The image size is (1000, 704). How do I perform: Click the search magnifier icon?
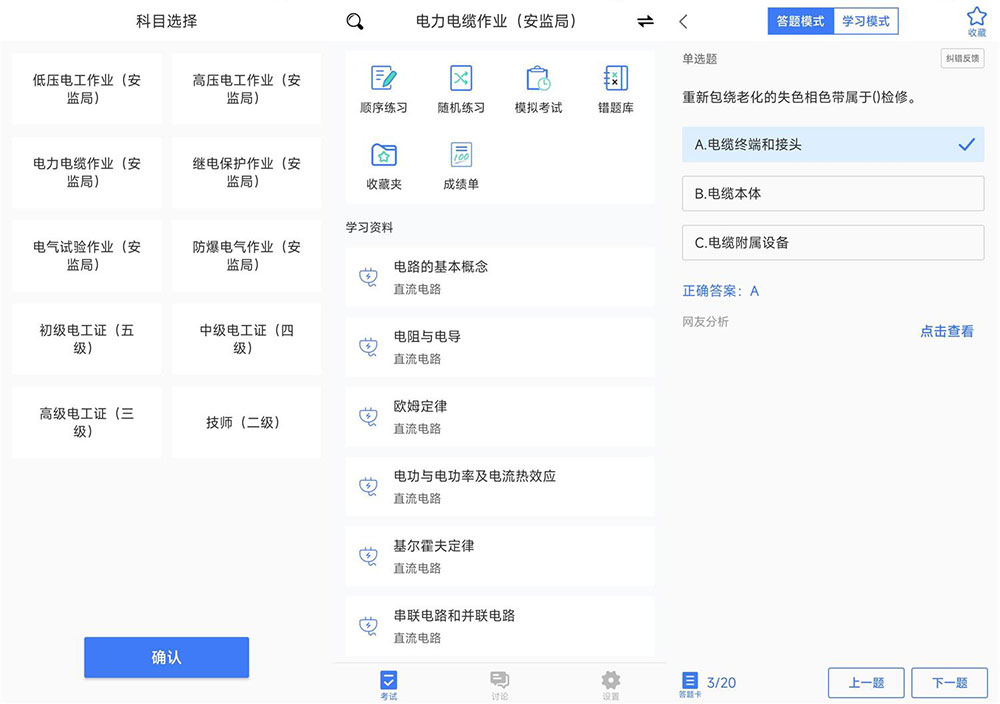(x=354, y=20)
